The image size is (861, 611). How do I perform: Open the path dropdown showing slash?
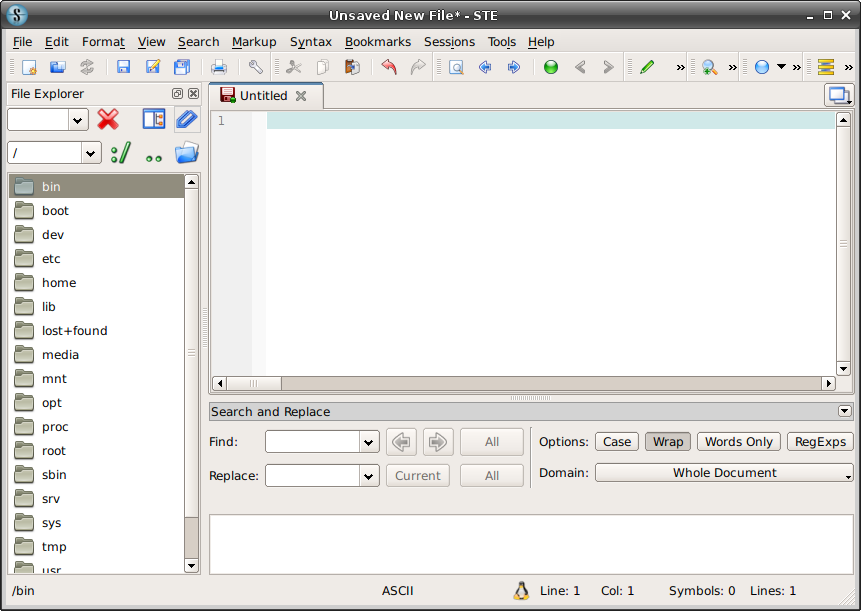pos(91,153)
